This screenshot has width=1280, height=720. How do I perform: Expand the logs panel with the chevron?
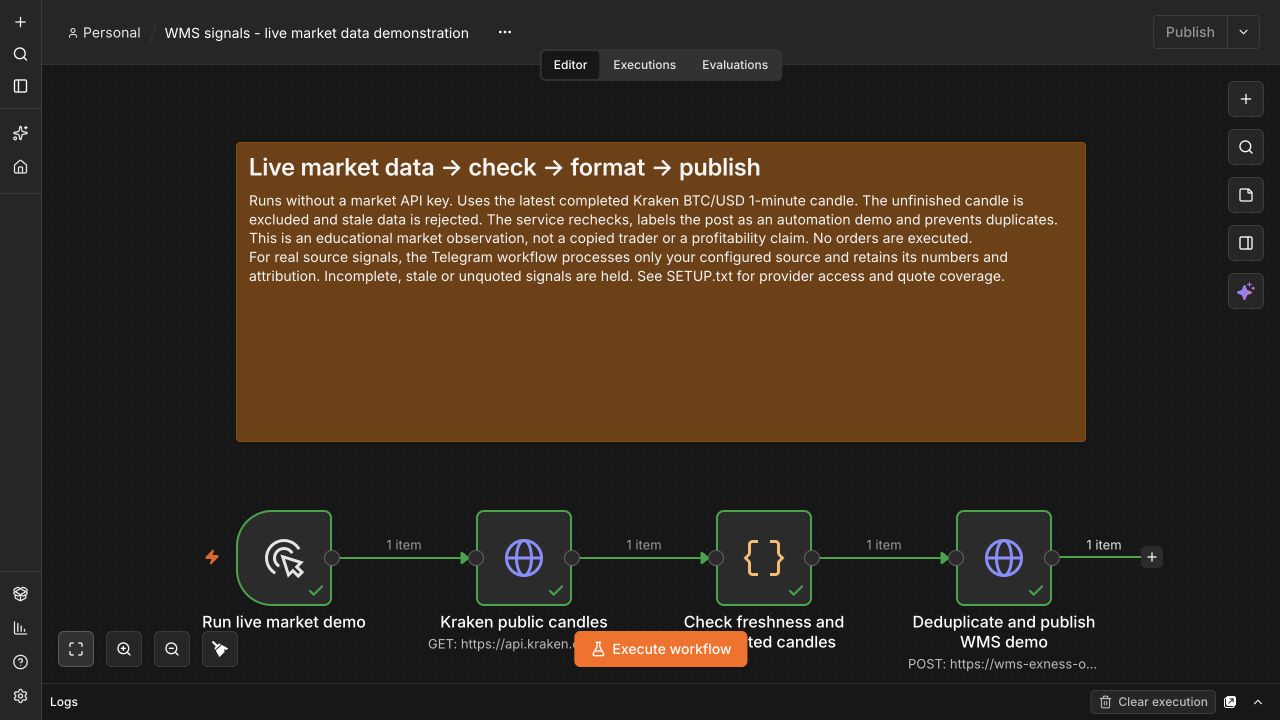[x=1258, y=702]
